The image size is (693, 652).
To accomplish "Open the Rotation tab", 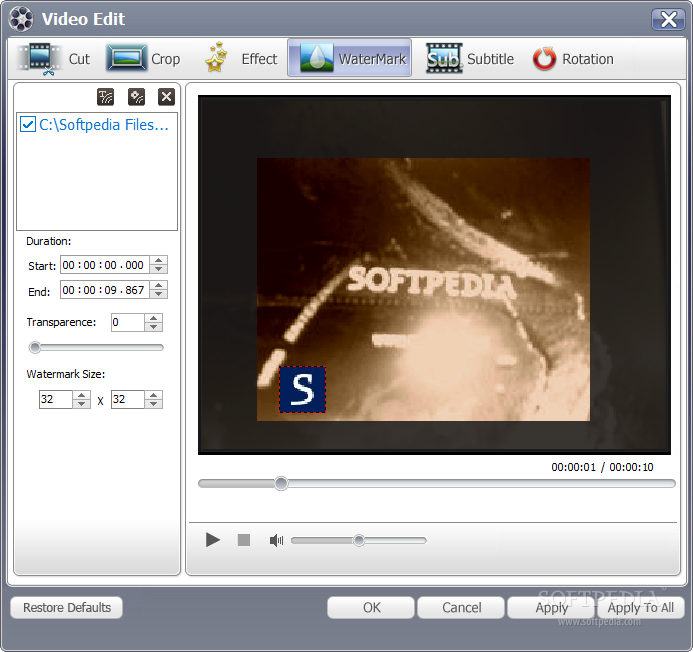I will click(573, 59).
